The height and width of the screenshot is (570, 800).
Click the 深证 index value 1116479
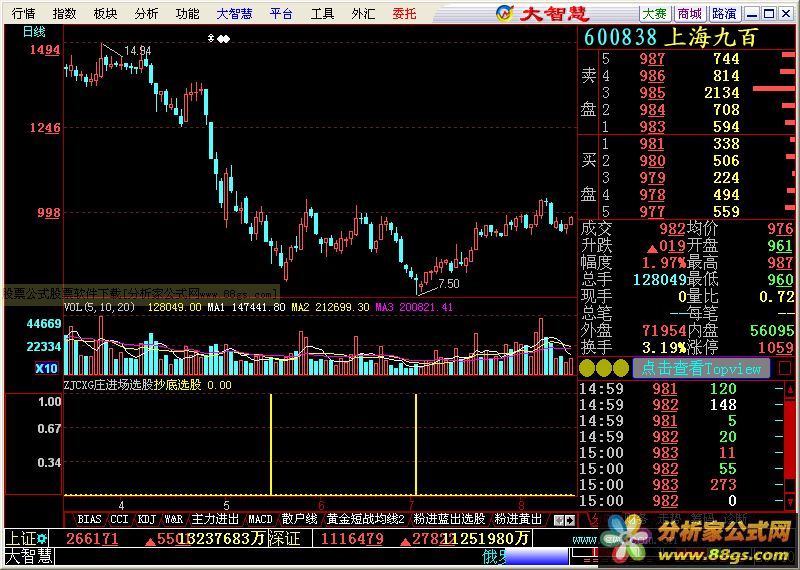[x=351, y=538]
